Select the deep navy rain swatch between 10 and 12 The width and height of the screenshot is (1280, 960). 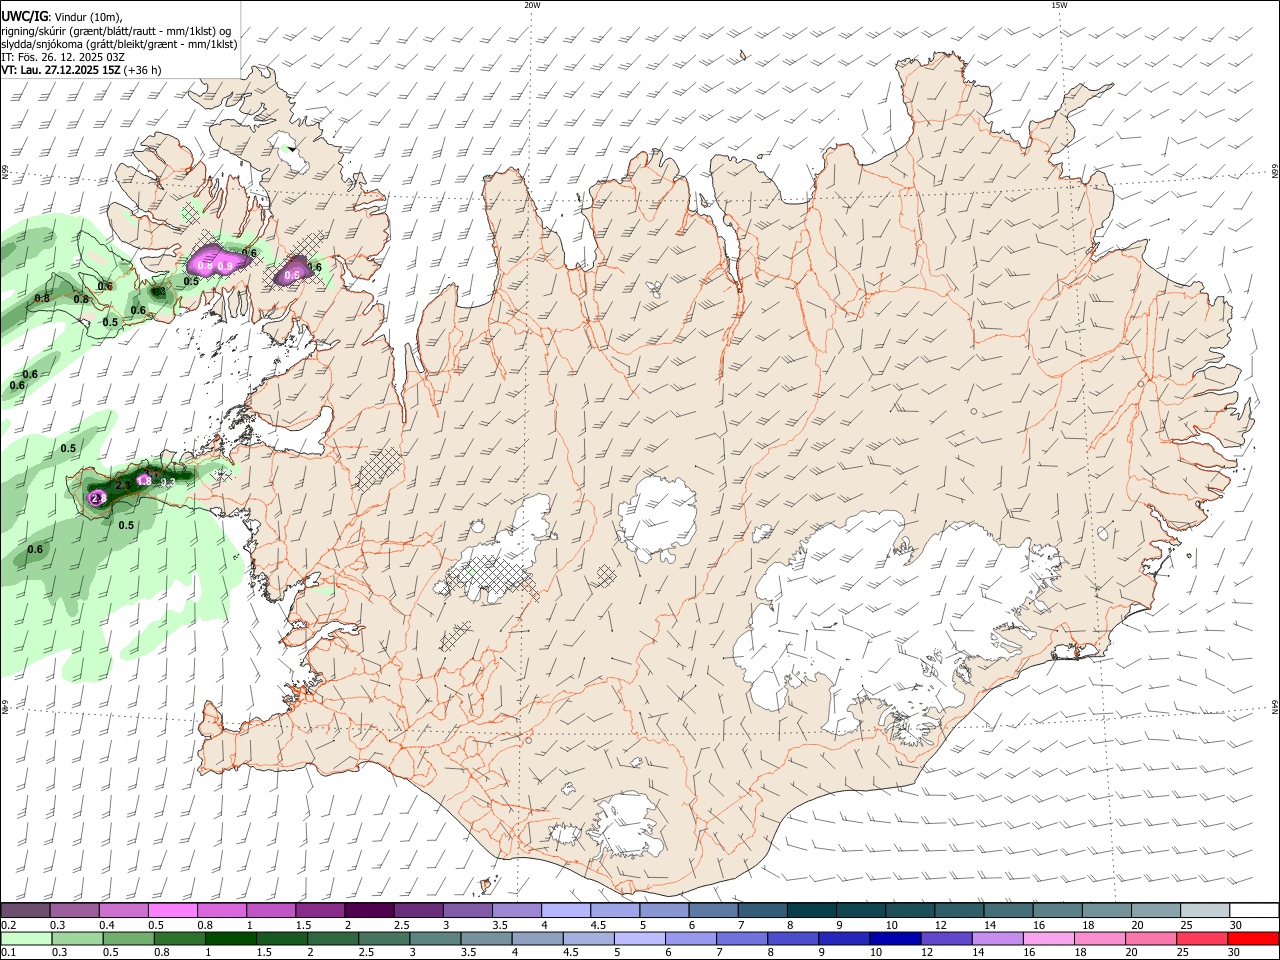click(x=897, y=938)
